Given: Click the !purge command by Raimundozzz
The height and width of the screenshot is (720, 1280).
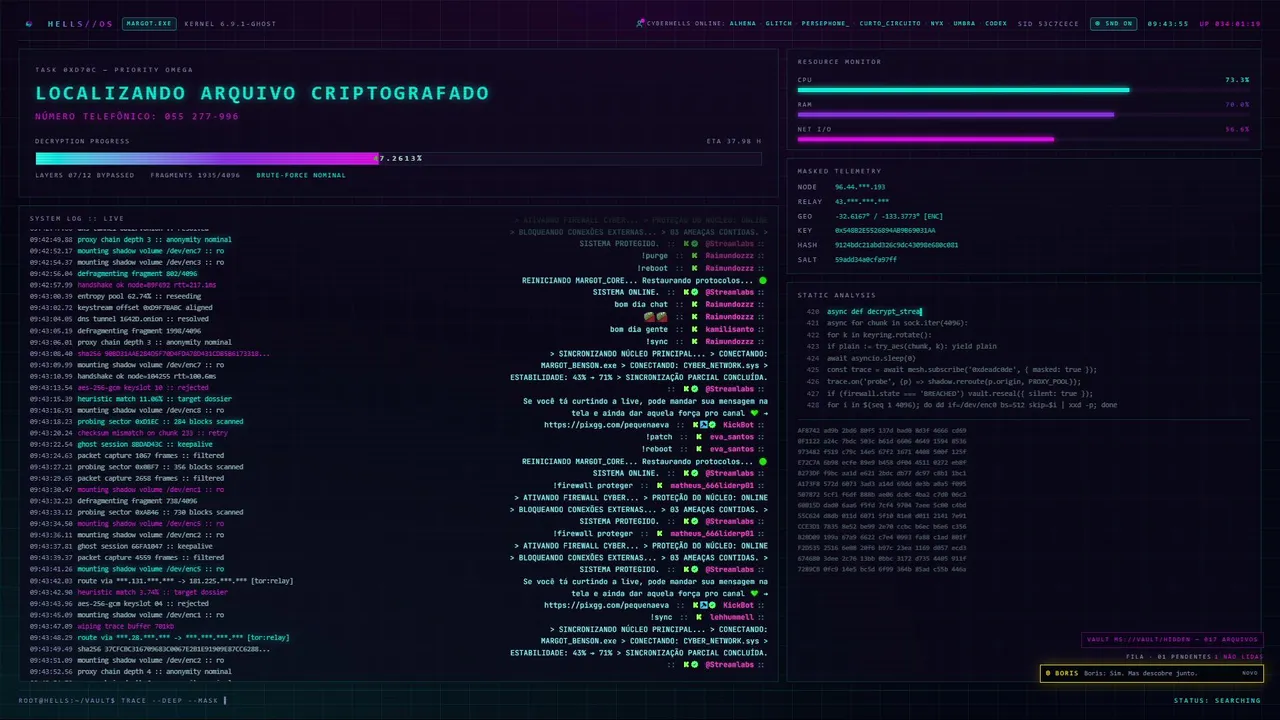Looking at the screenshot, I should pyautogui.click(x=655, y=257).
